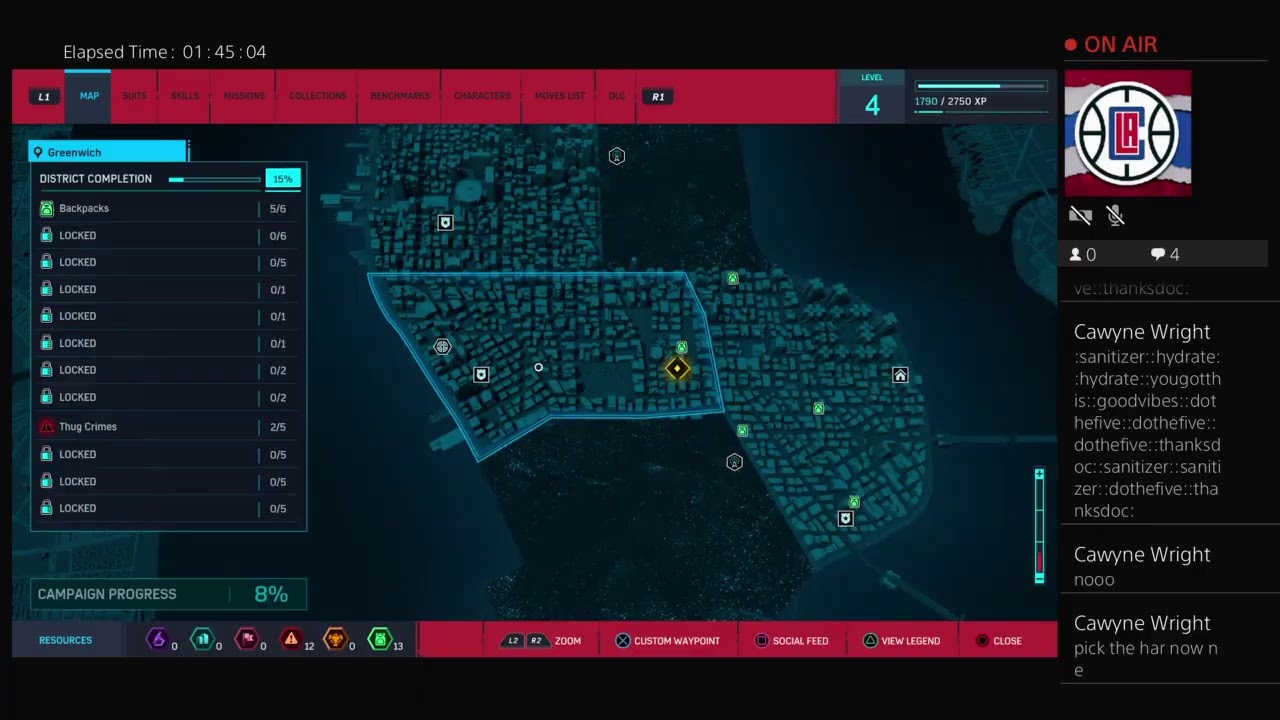Click the plus at top of zoom slider
Image resolution: width=1280 pixels, height=720 pixels.
click(1040, 474)
